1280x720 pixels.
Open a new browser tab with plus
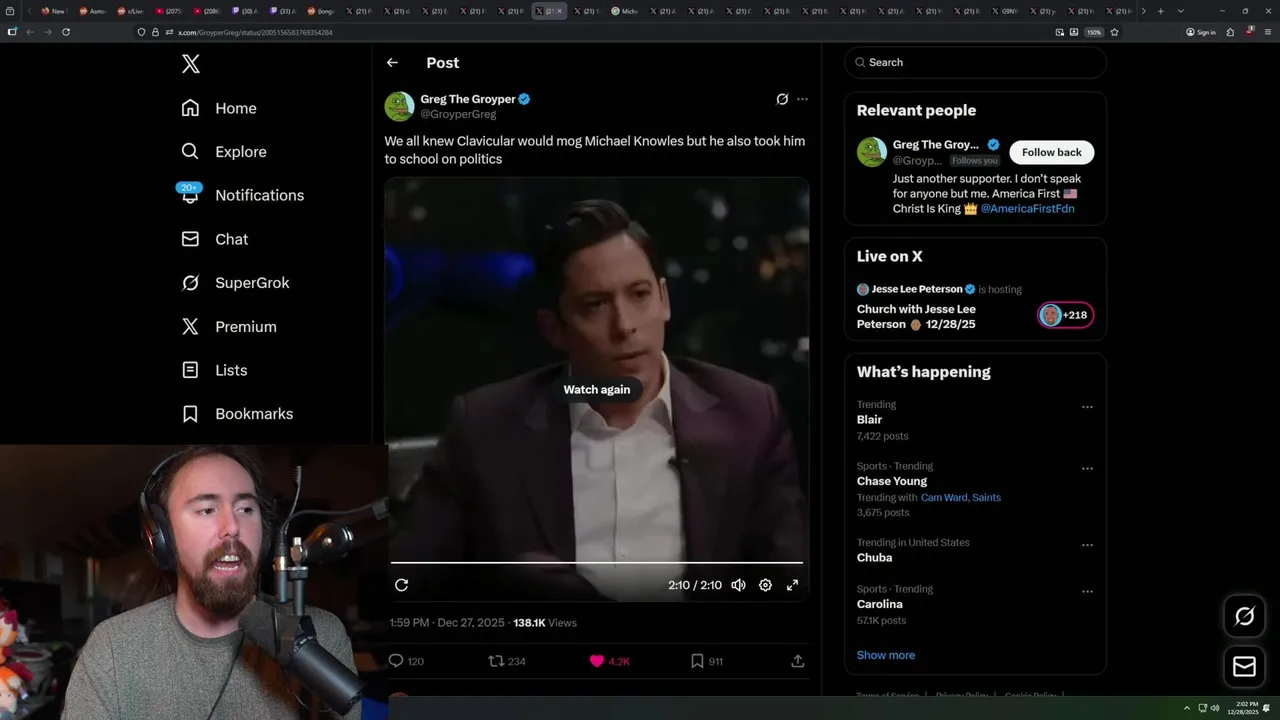click(1160, 11)
